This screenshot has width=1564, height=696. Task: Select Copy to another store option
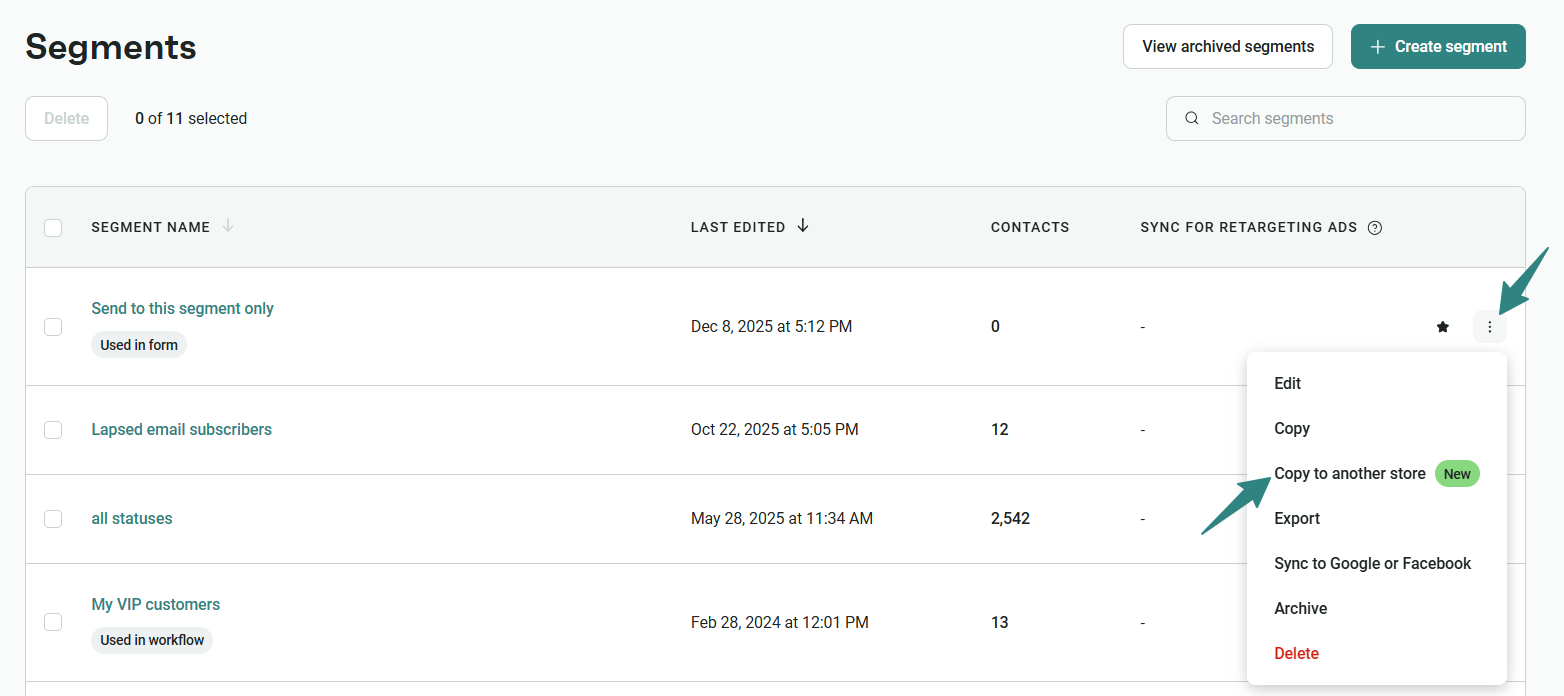point(1349,474)
